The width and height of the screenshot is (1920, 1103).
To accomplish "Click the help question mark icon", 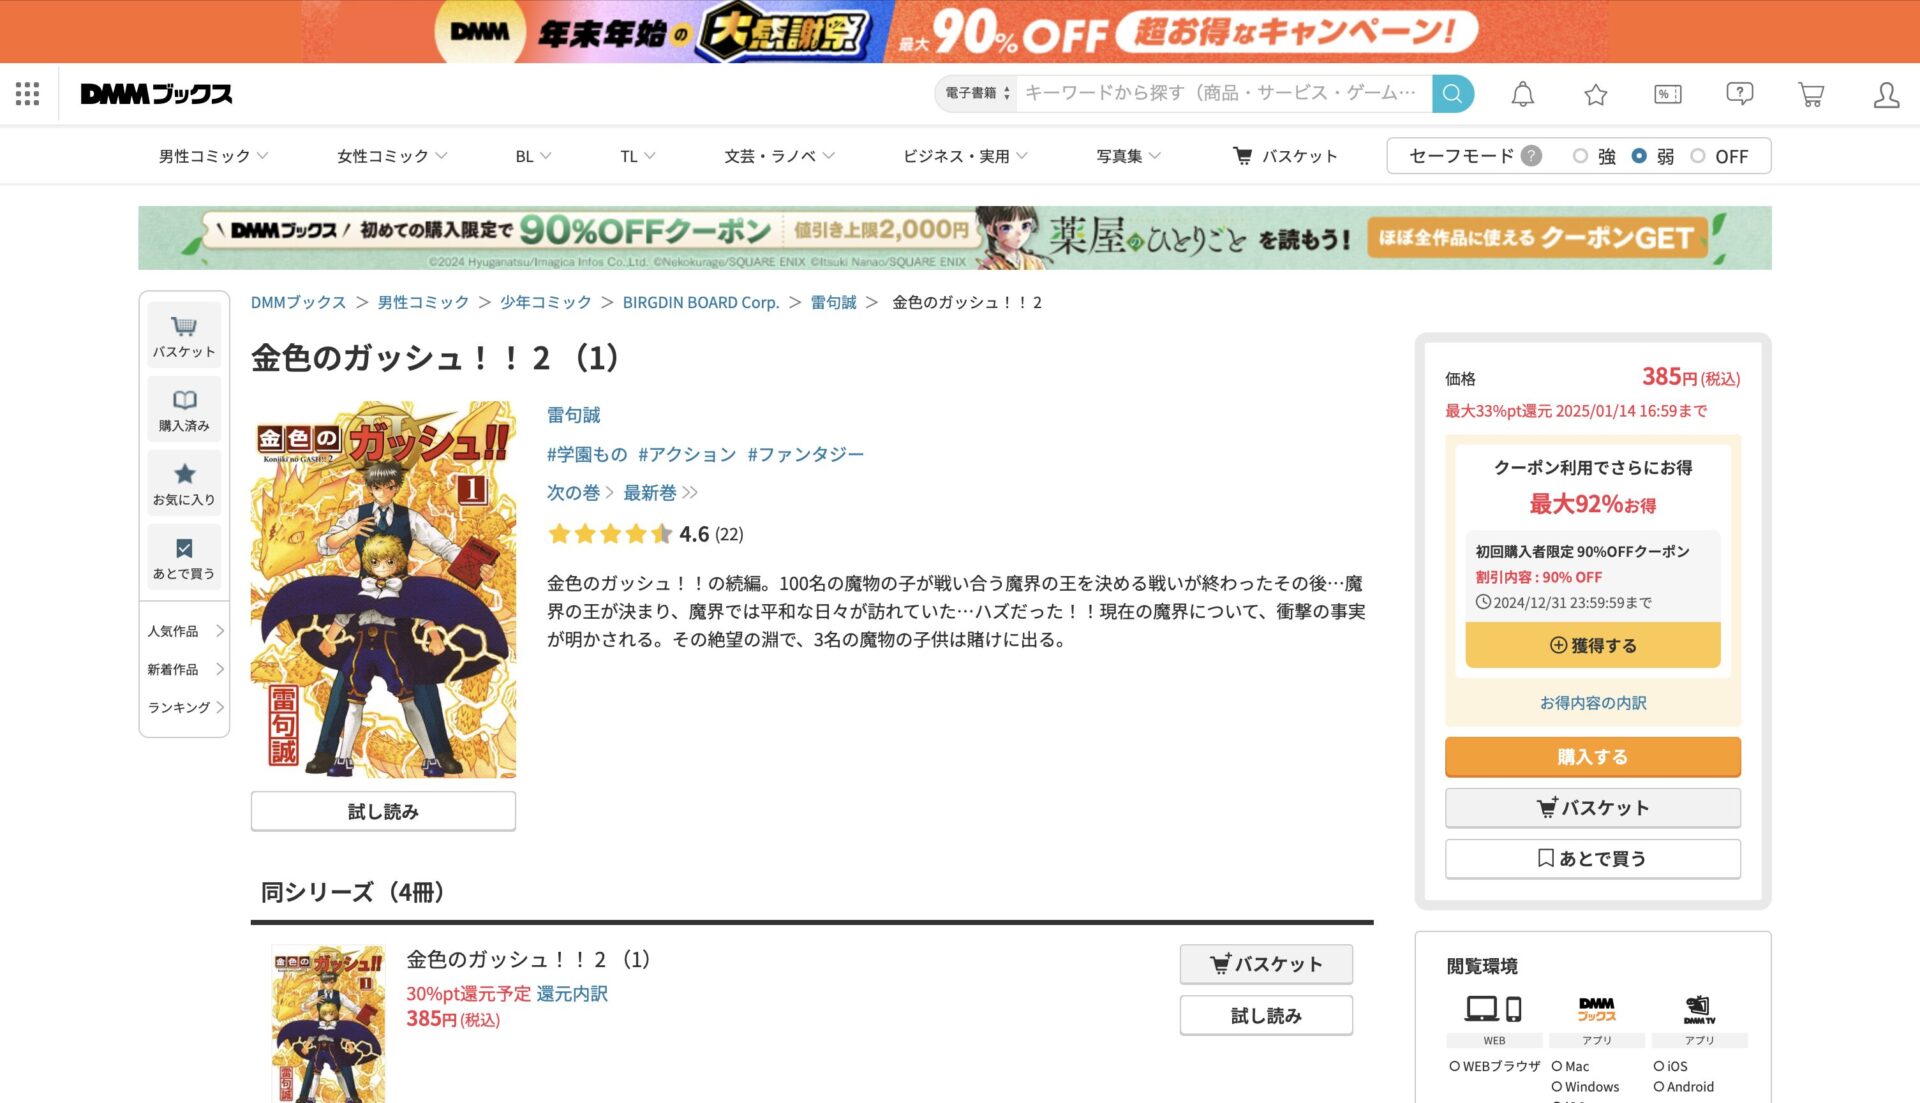I will (x=1740, y=94).
